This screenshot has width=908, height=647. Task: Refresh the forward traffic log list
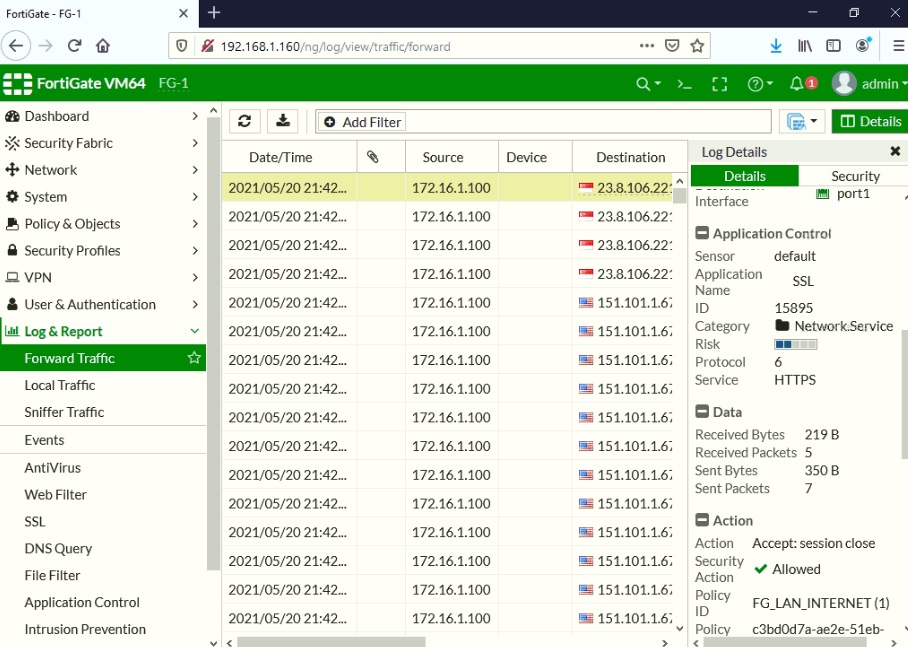244,120
